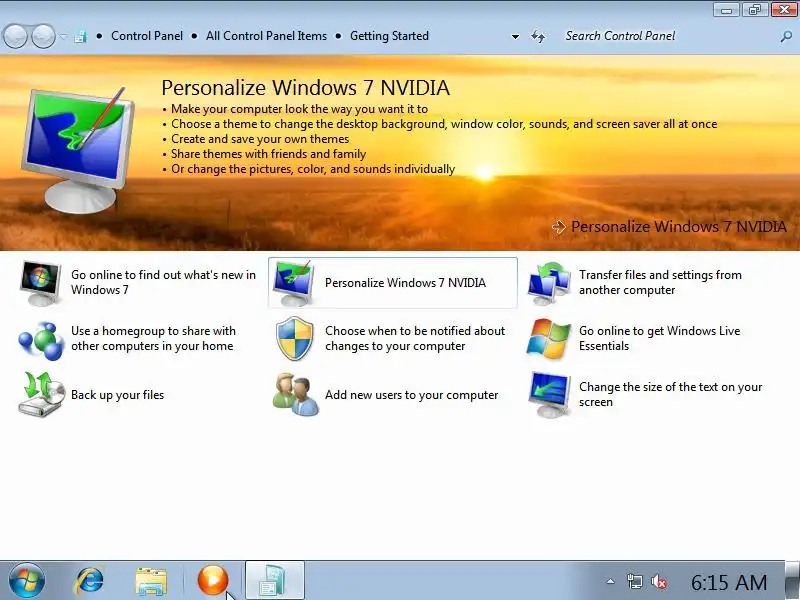Show hidden system tray icons arrow
The image size is (800, 600).
610,581
